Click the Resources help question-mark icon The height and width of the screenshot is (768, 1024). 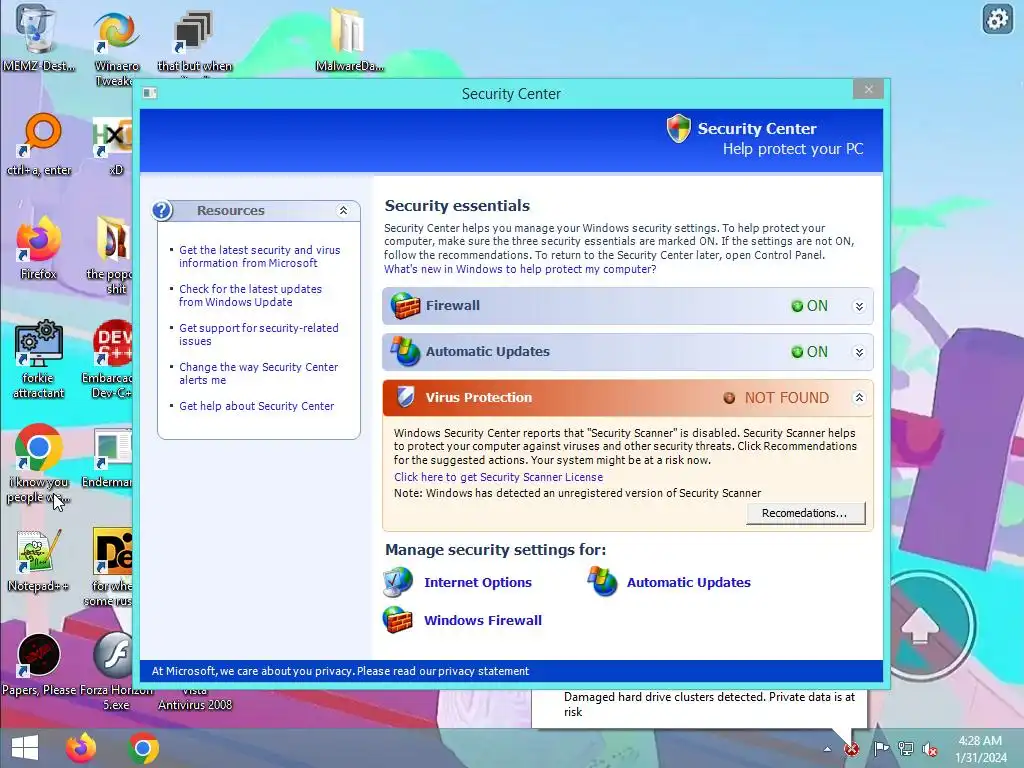(162, 210)
